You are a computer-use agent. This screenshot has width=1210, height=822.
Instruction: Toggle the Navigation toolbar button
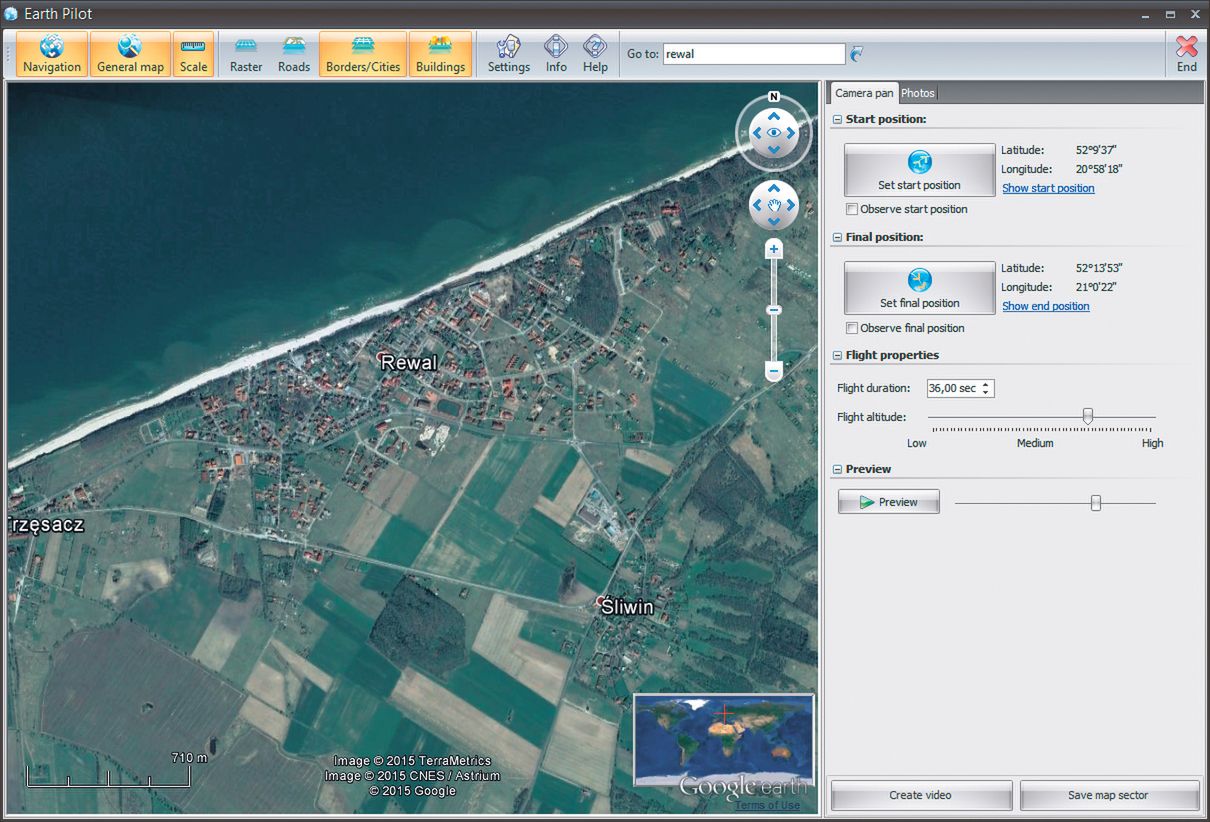(52, 54)
